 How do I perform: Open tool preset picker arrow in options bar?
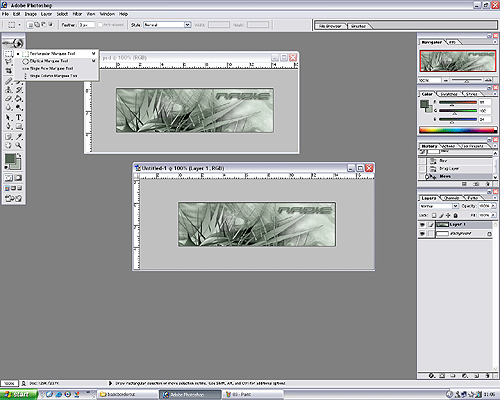coord(19,25)
